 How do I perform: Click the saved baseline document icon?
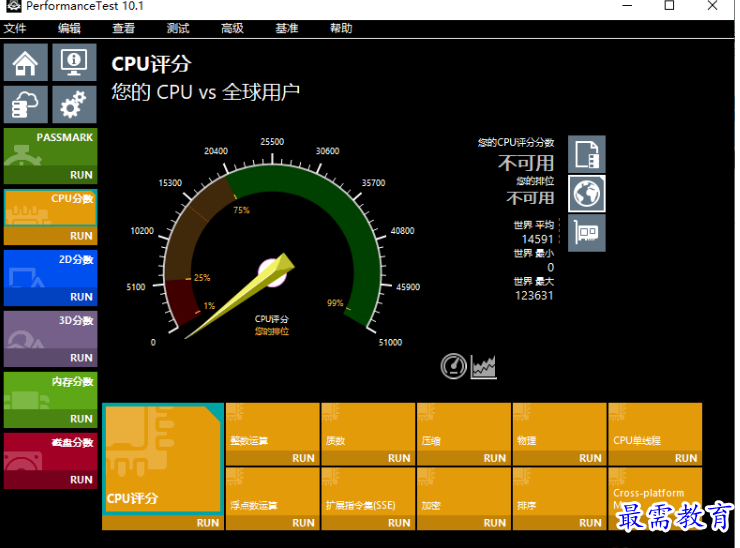pos(587,154)
